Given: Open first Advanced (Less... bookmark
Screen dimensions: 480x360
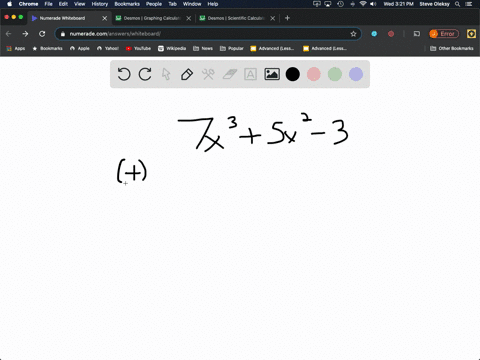Looking at the screenshot, I should click(272, 48).
